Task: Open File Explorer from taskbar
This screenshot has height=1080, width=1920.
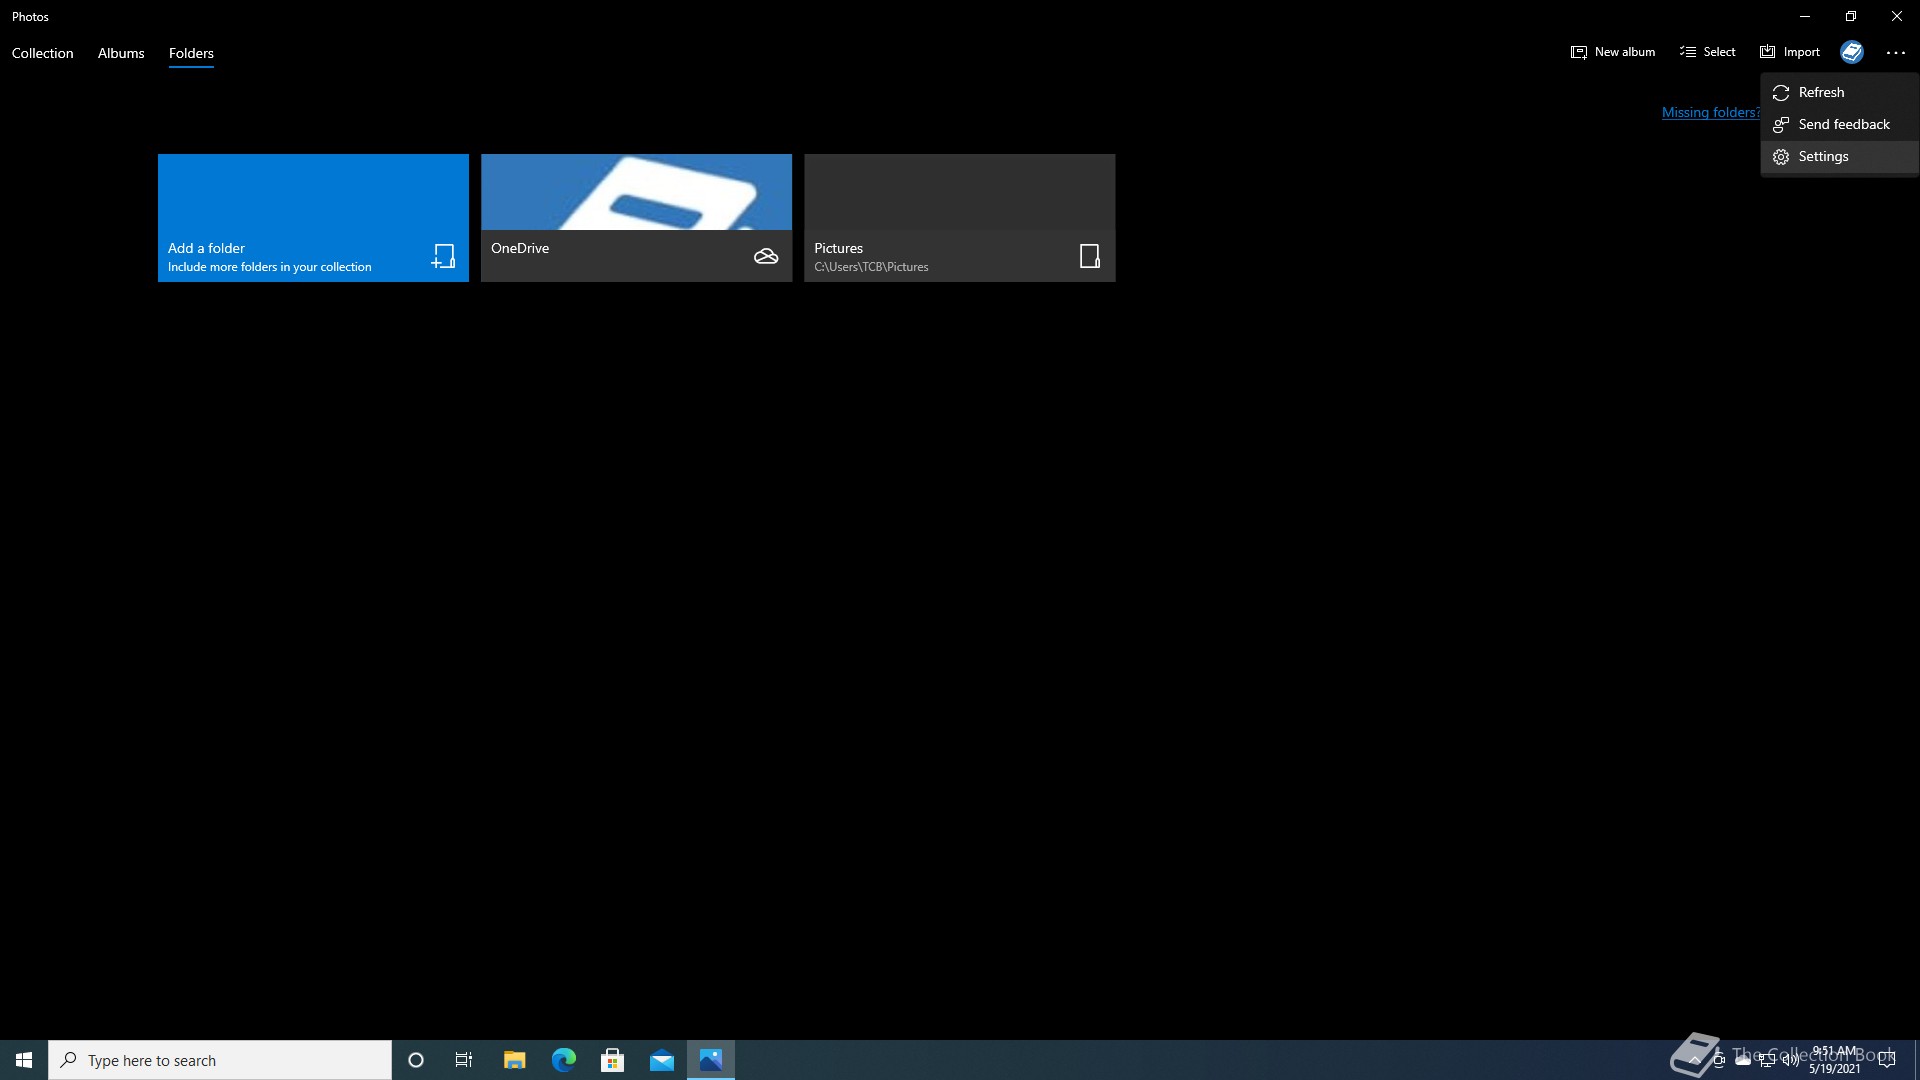Action: click(514, 1060)
